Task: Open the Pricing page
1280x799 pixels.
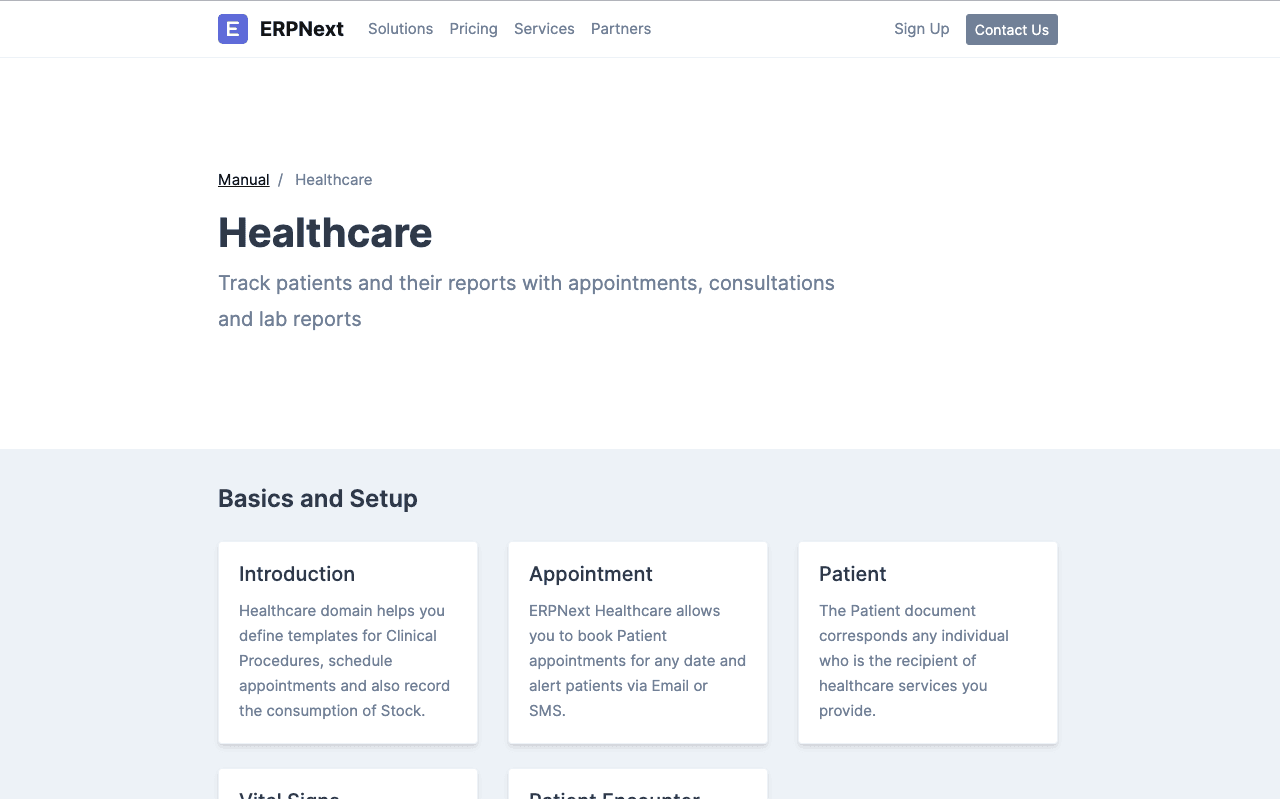Action: pos(473,29)
